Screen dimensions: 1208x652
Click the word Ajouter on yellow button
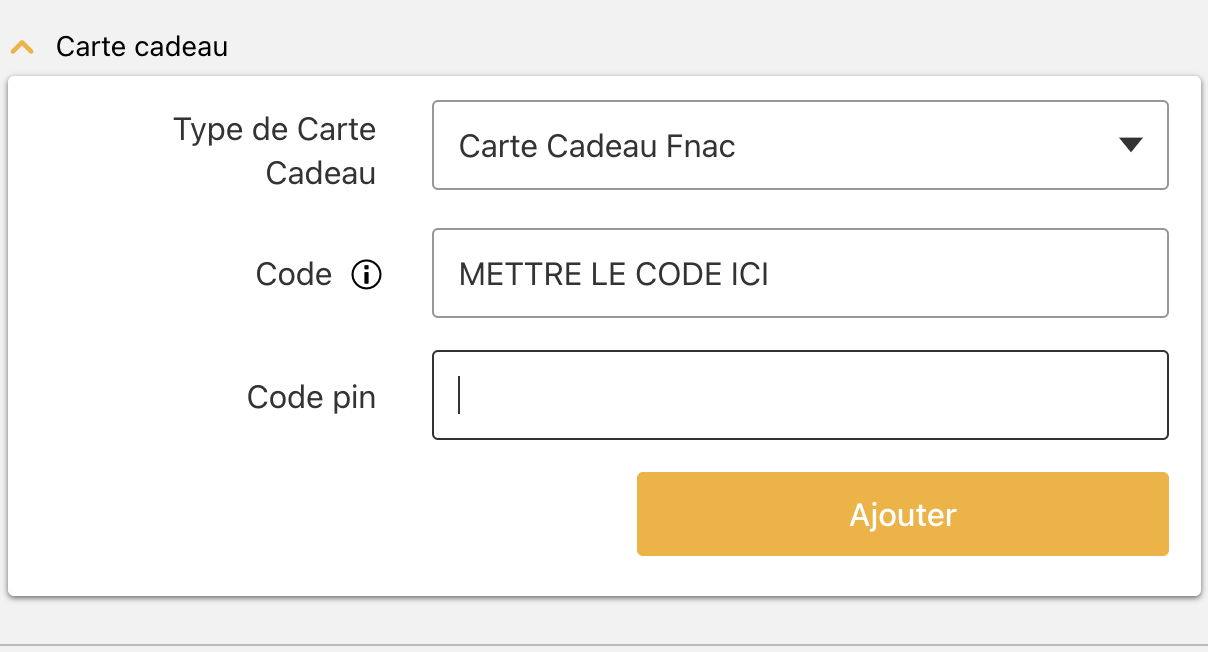[903, 514]
